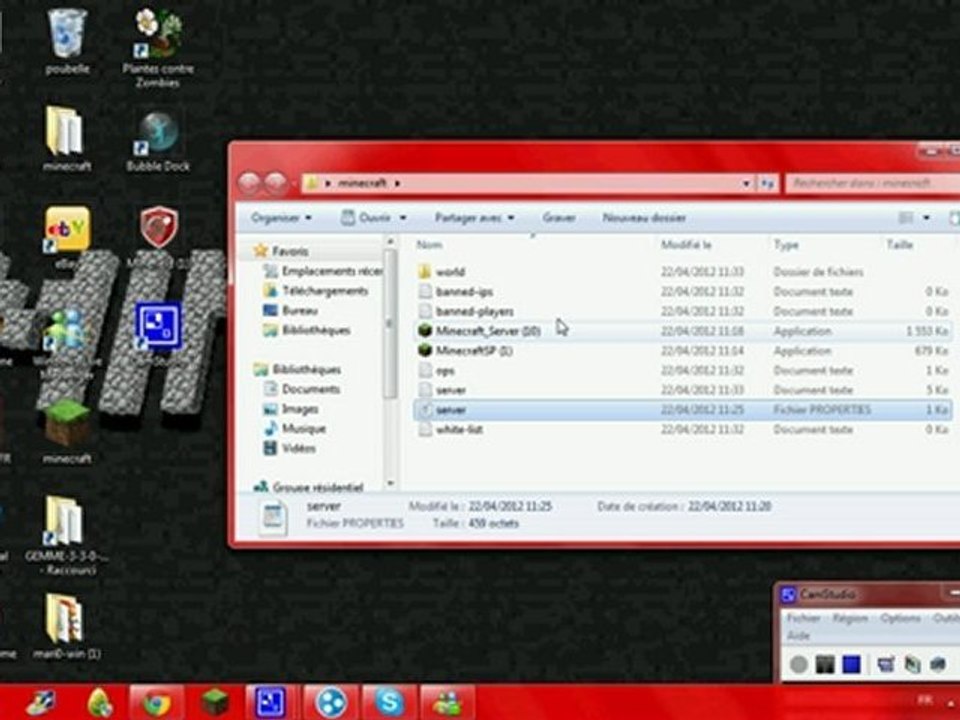Open Chrome from the taskbar
Viewport: 960px width, 720px height.
(157, 703)
